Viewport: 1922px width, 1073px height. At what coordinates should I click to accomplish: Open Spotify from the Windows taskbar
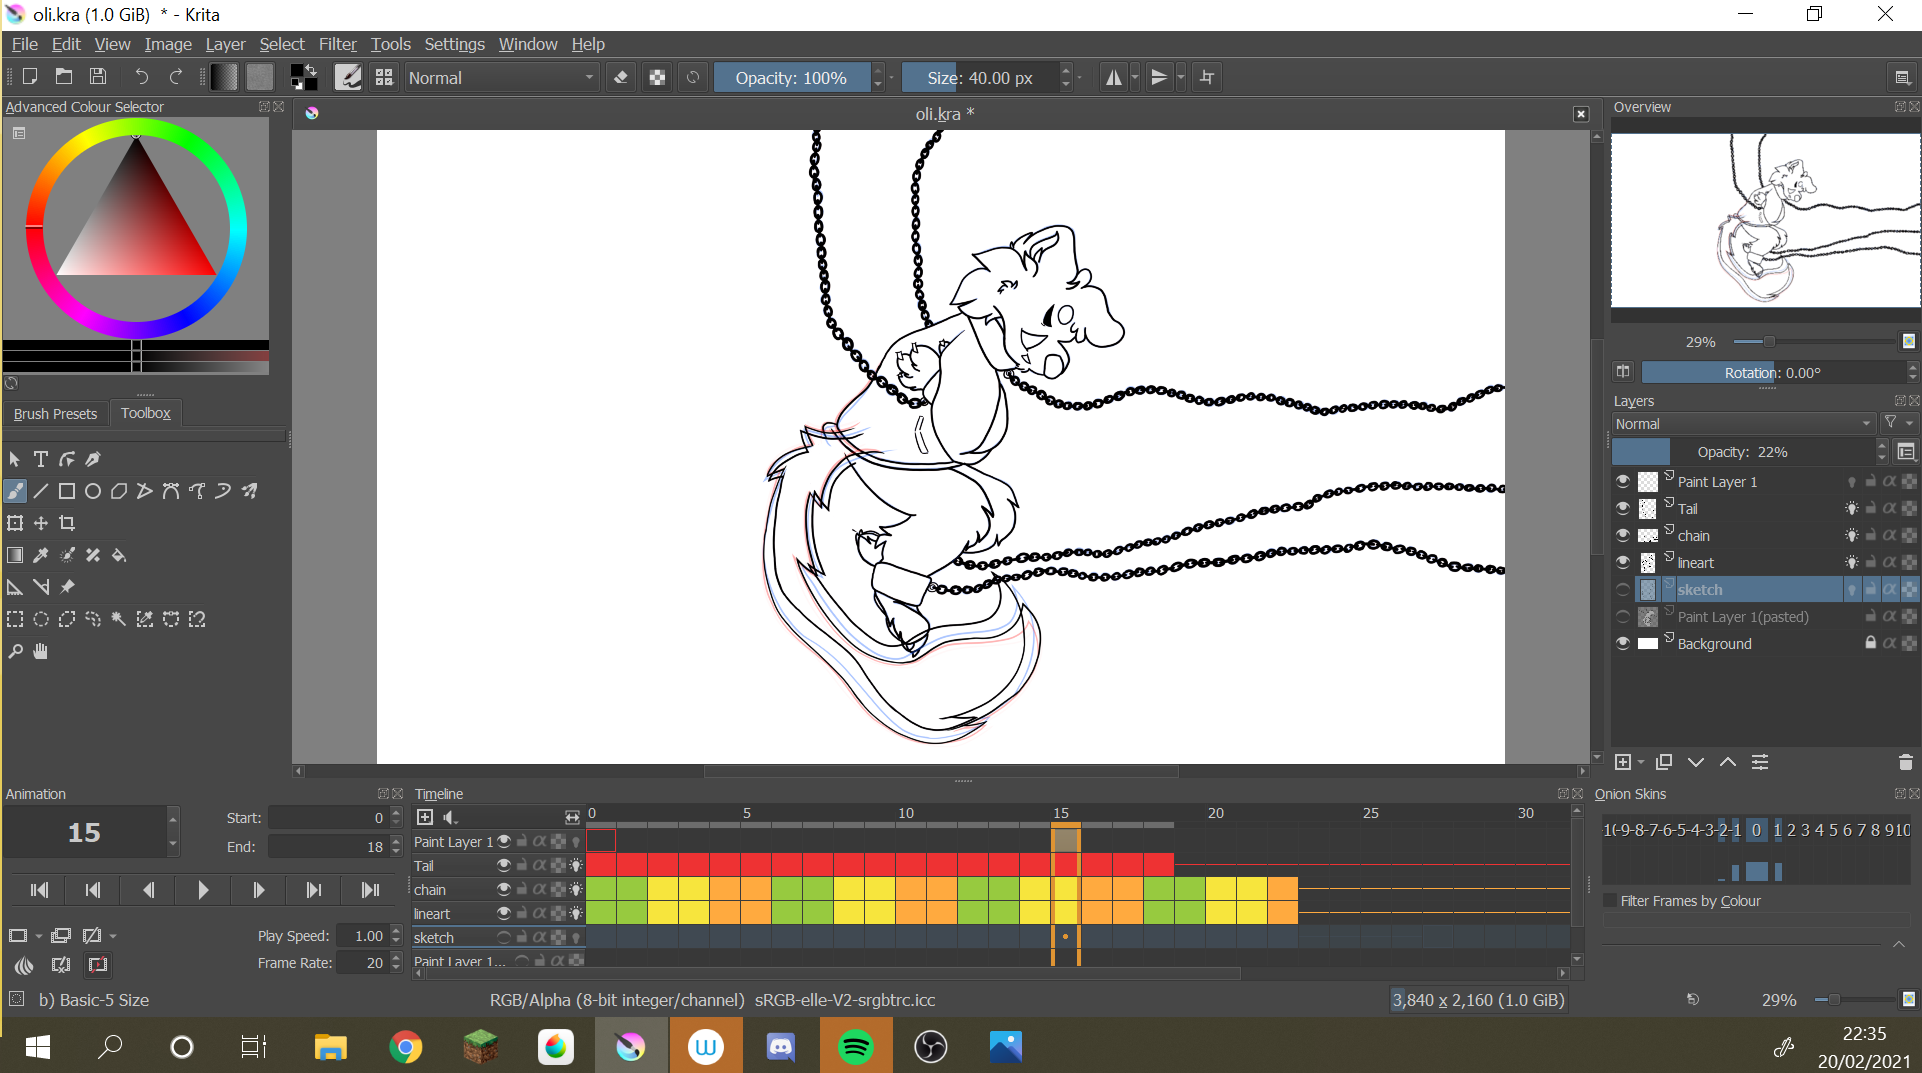(x=855, y=1046)
